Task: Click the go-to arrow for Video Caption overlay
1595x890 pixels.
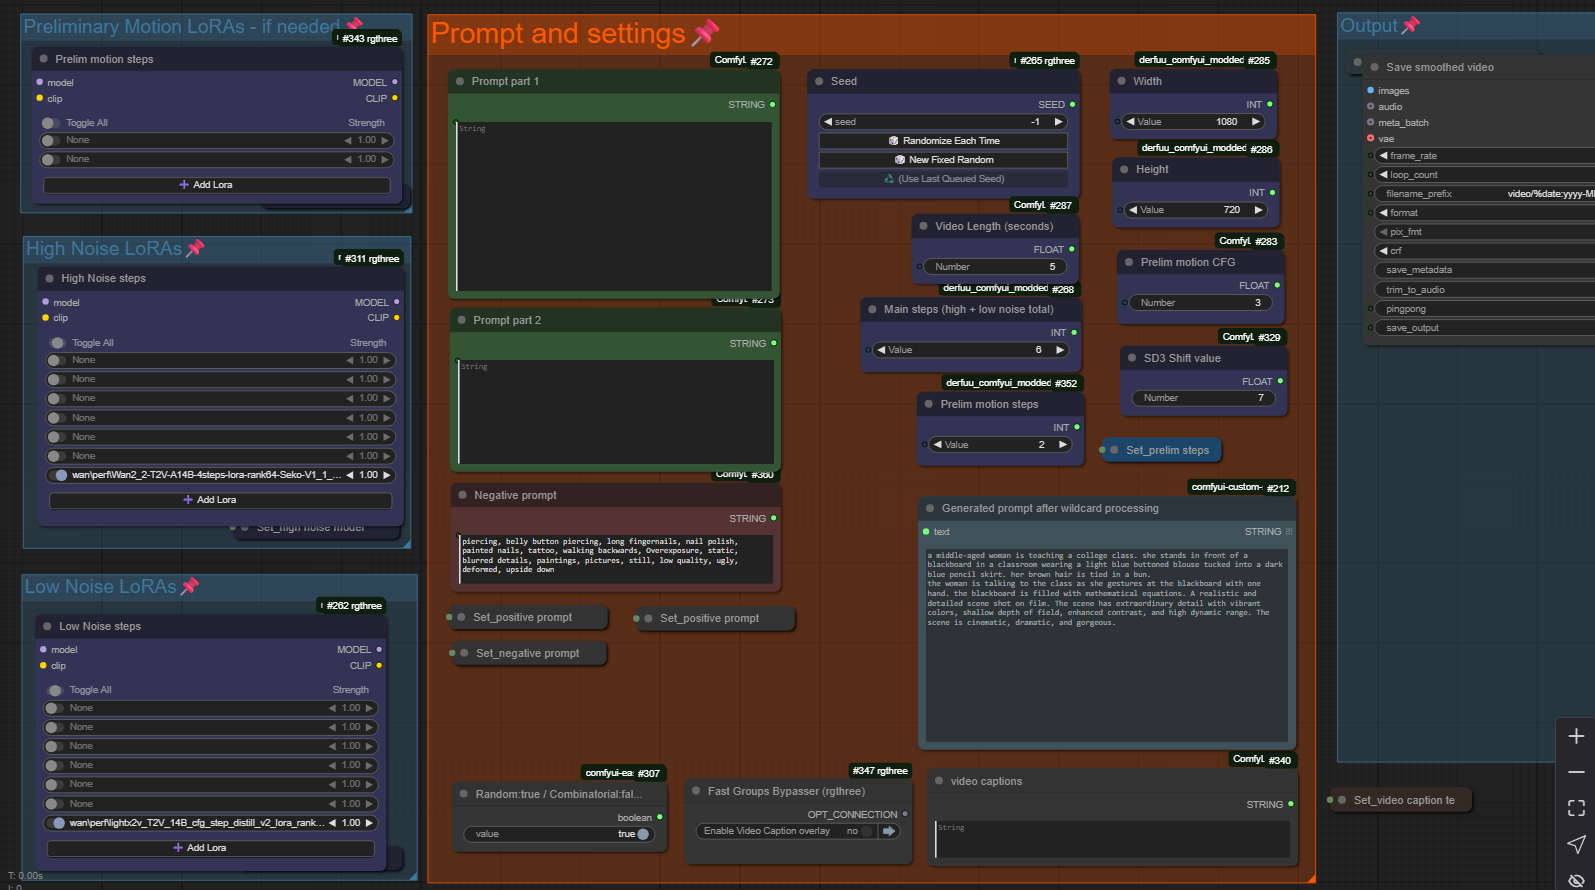Action: coord(888,831)
